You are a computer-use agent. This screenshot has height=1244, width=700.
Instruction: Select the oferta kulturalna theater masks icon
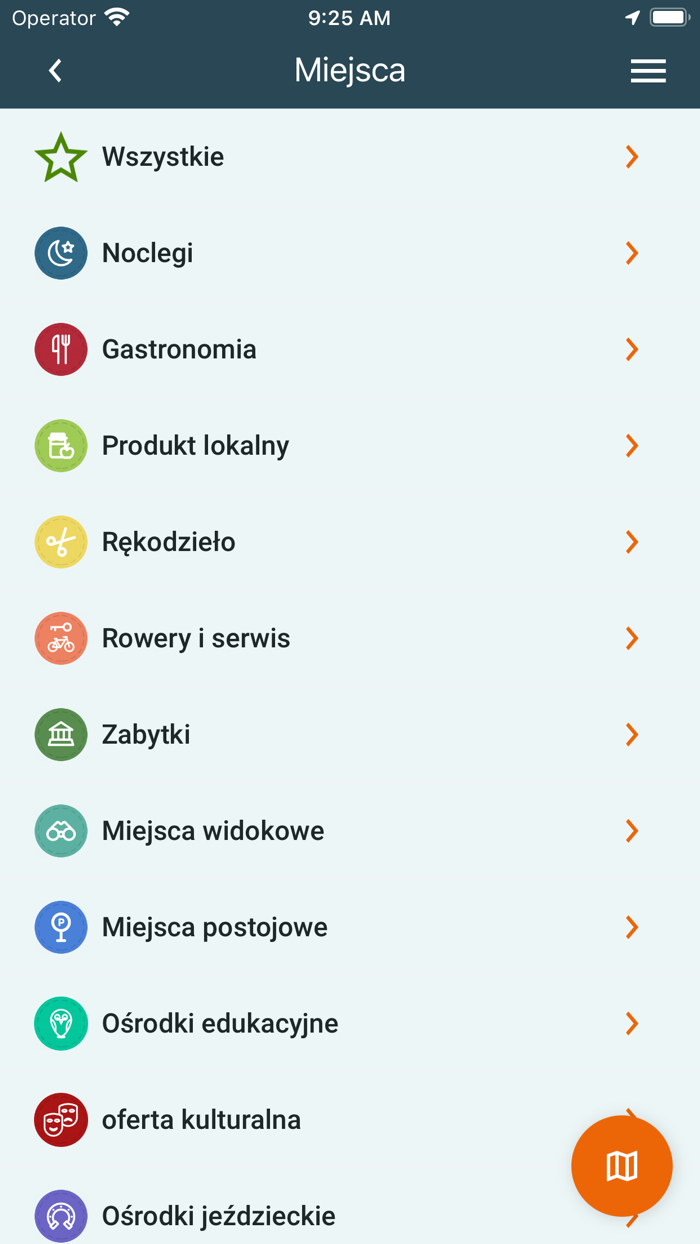(x=60, y=1120)
